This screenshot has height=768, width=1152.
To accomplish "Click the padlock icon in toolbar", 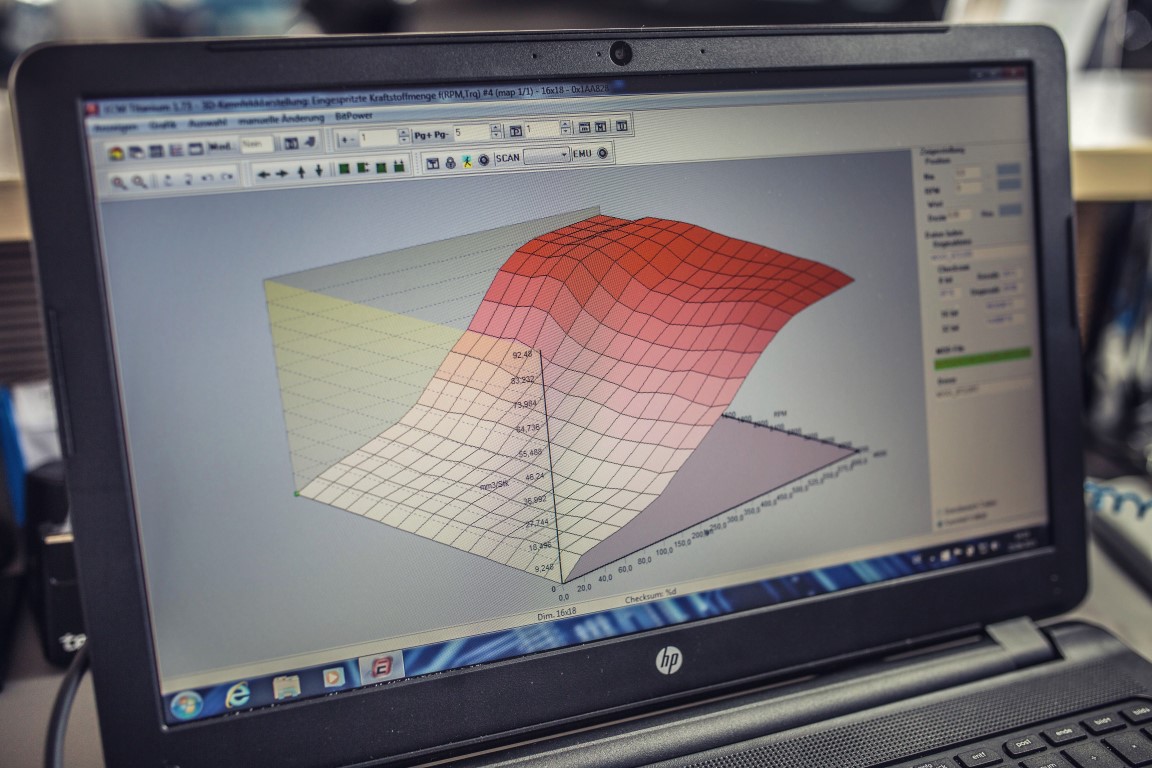I will (x=450, y=163).
